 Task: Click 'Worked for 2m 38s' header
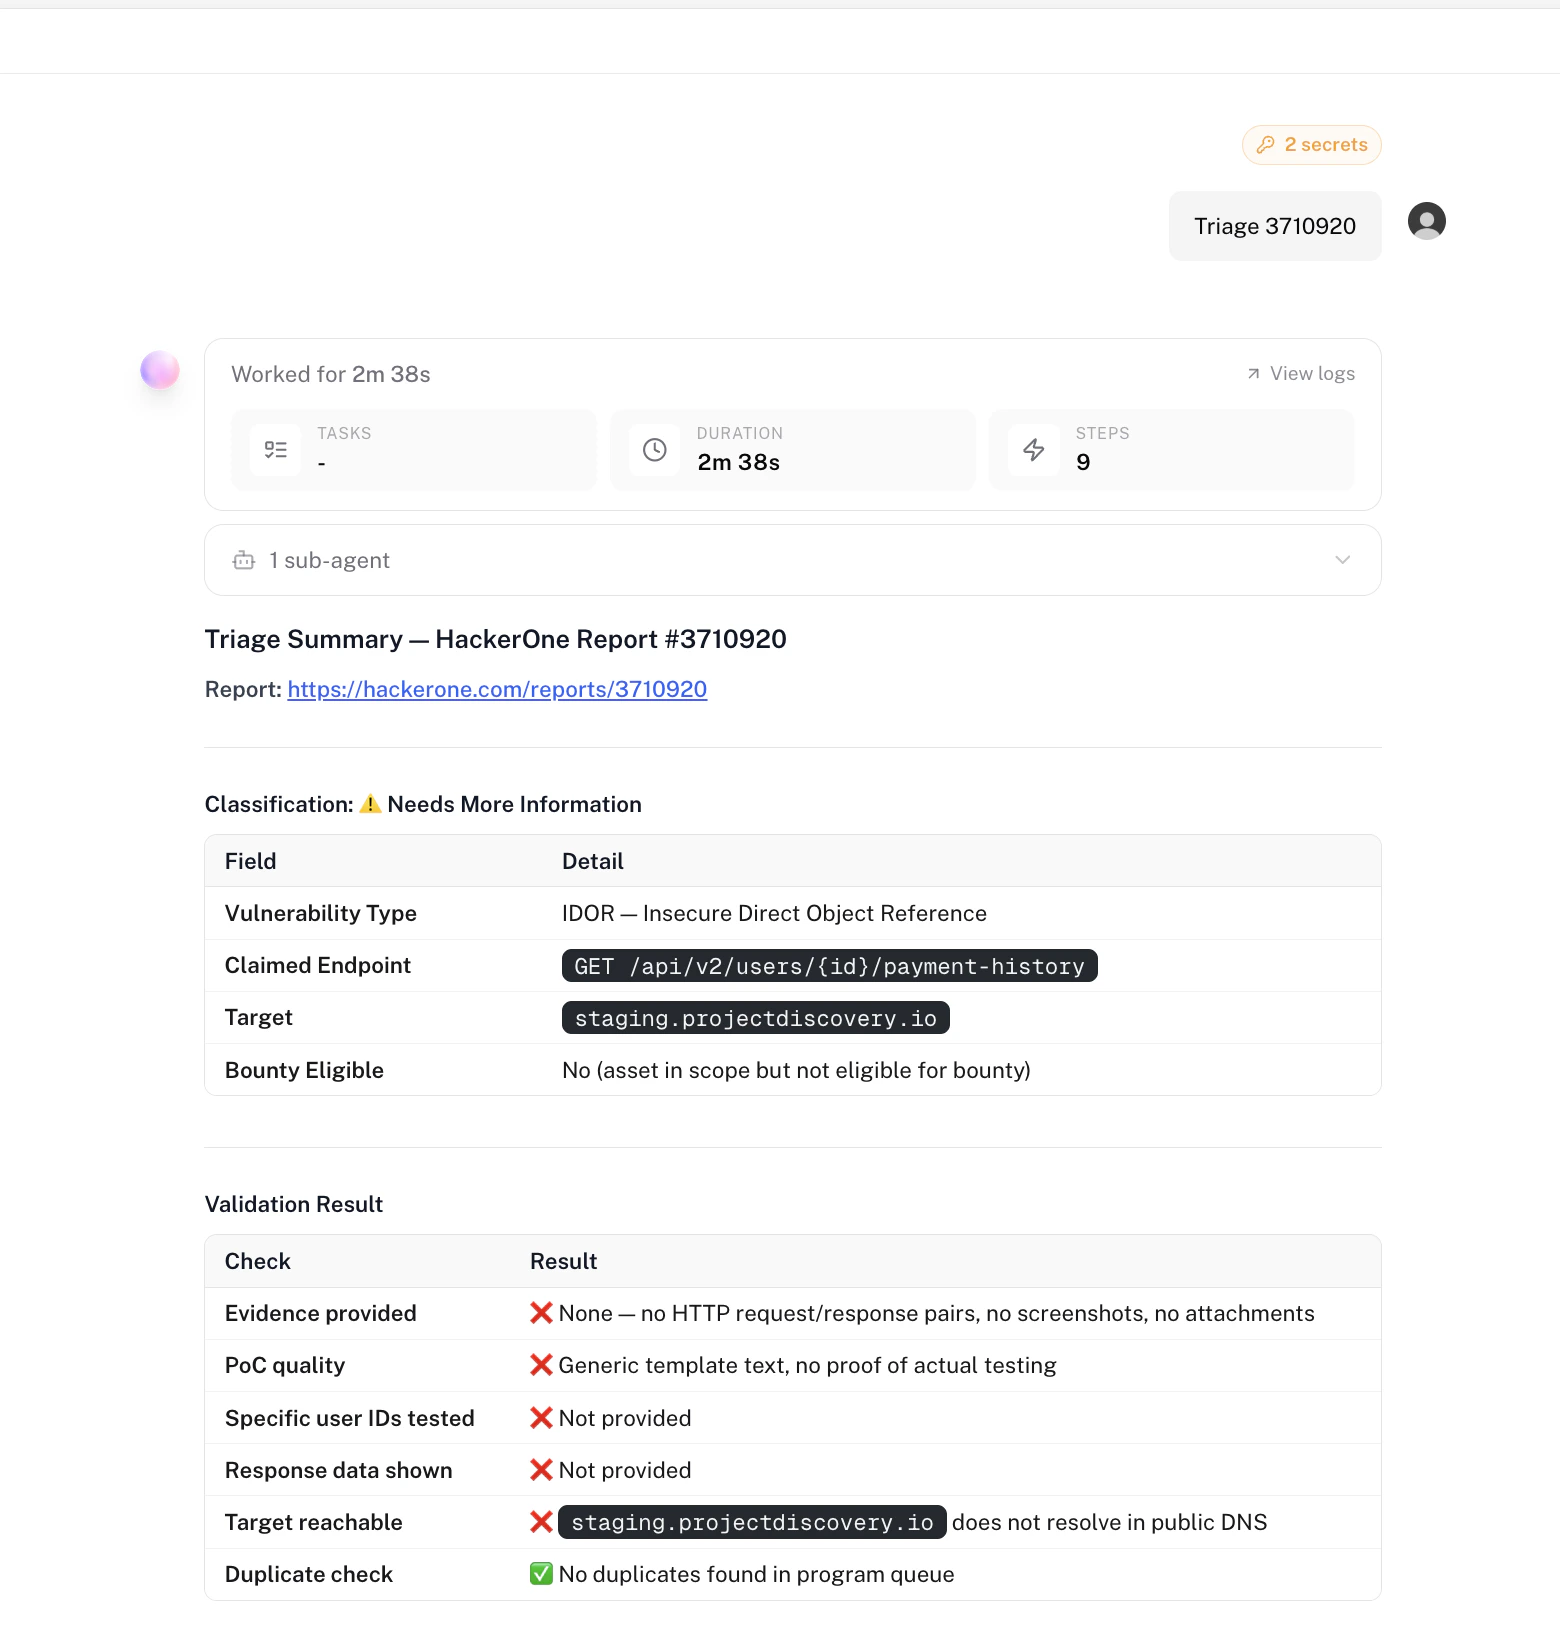[331, 374]
